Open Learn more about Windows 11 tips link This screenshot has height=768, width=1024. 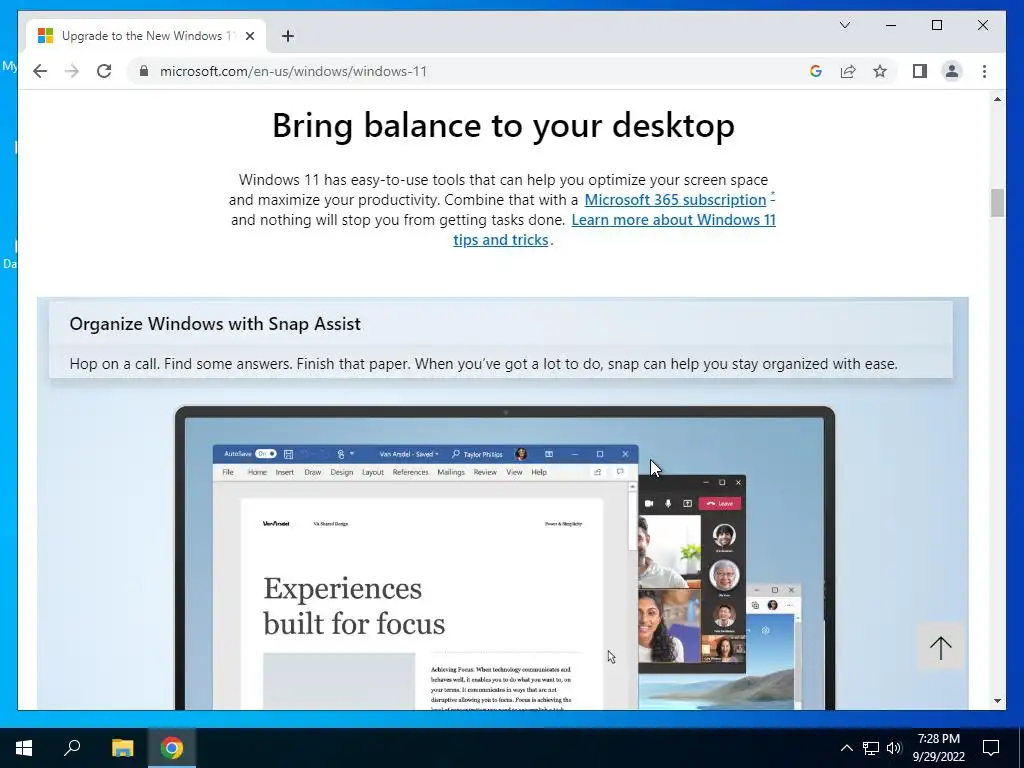615,230
